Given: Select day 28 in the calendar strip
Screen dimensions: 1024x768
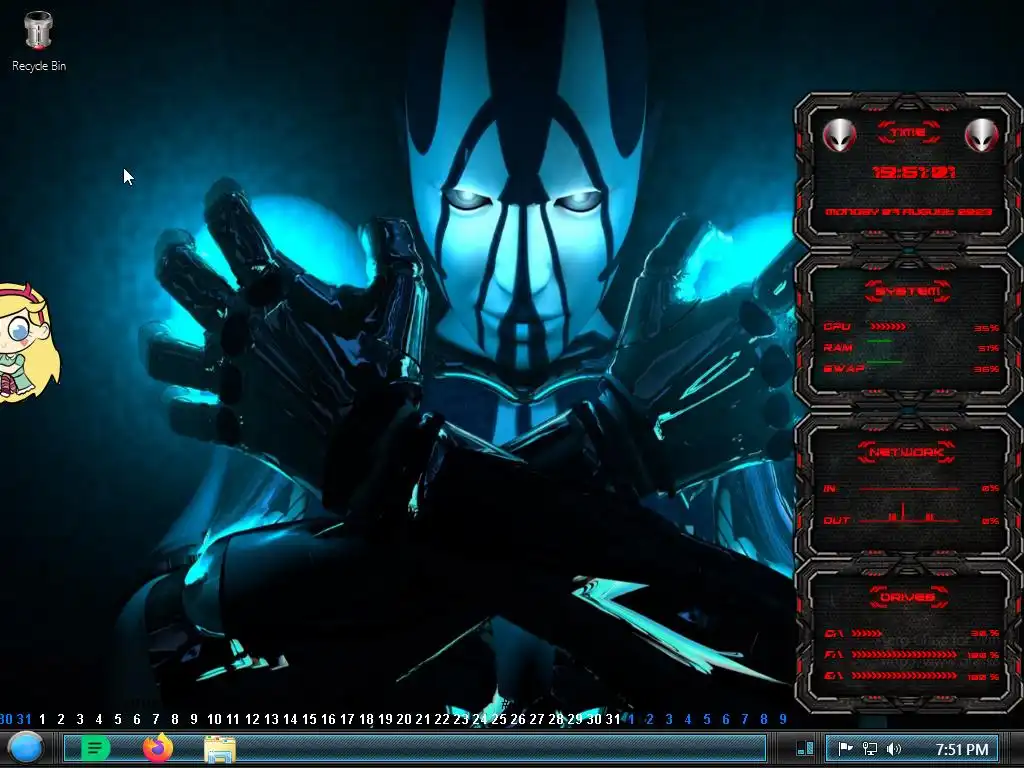Looking at the screenshot, I should point(556,719).
